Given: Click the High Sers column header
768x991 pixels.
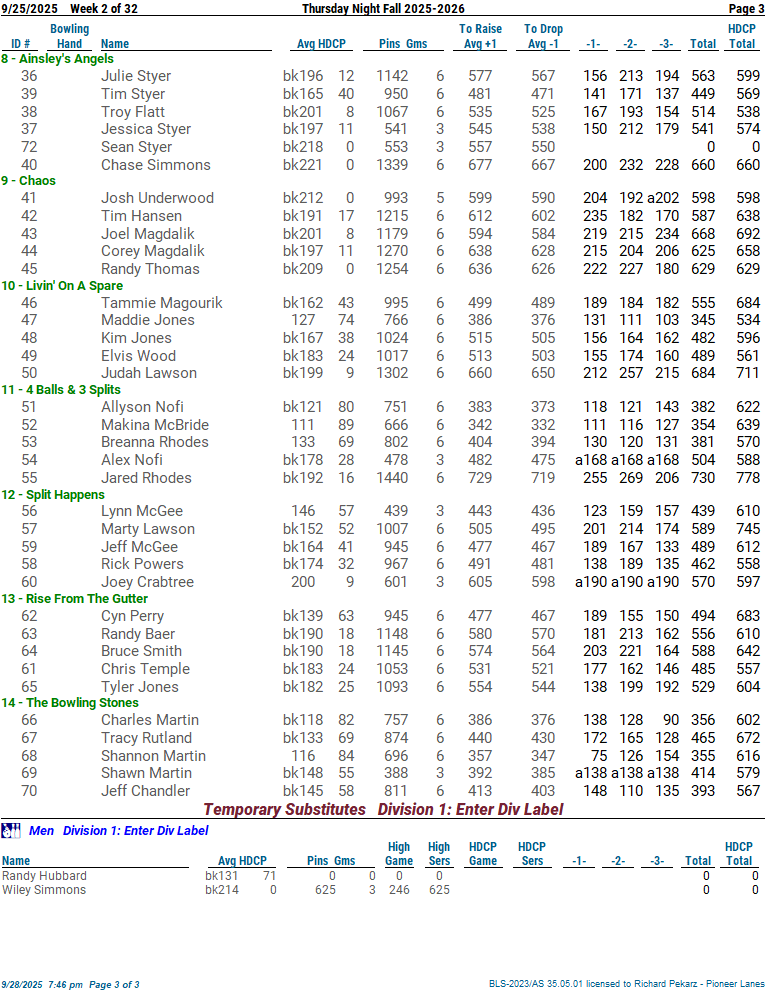Looking at the screenshot, I should click(439, 854).
